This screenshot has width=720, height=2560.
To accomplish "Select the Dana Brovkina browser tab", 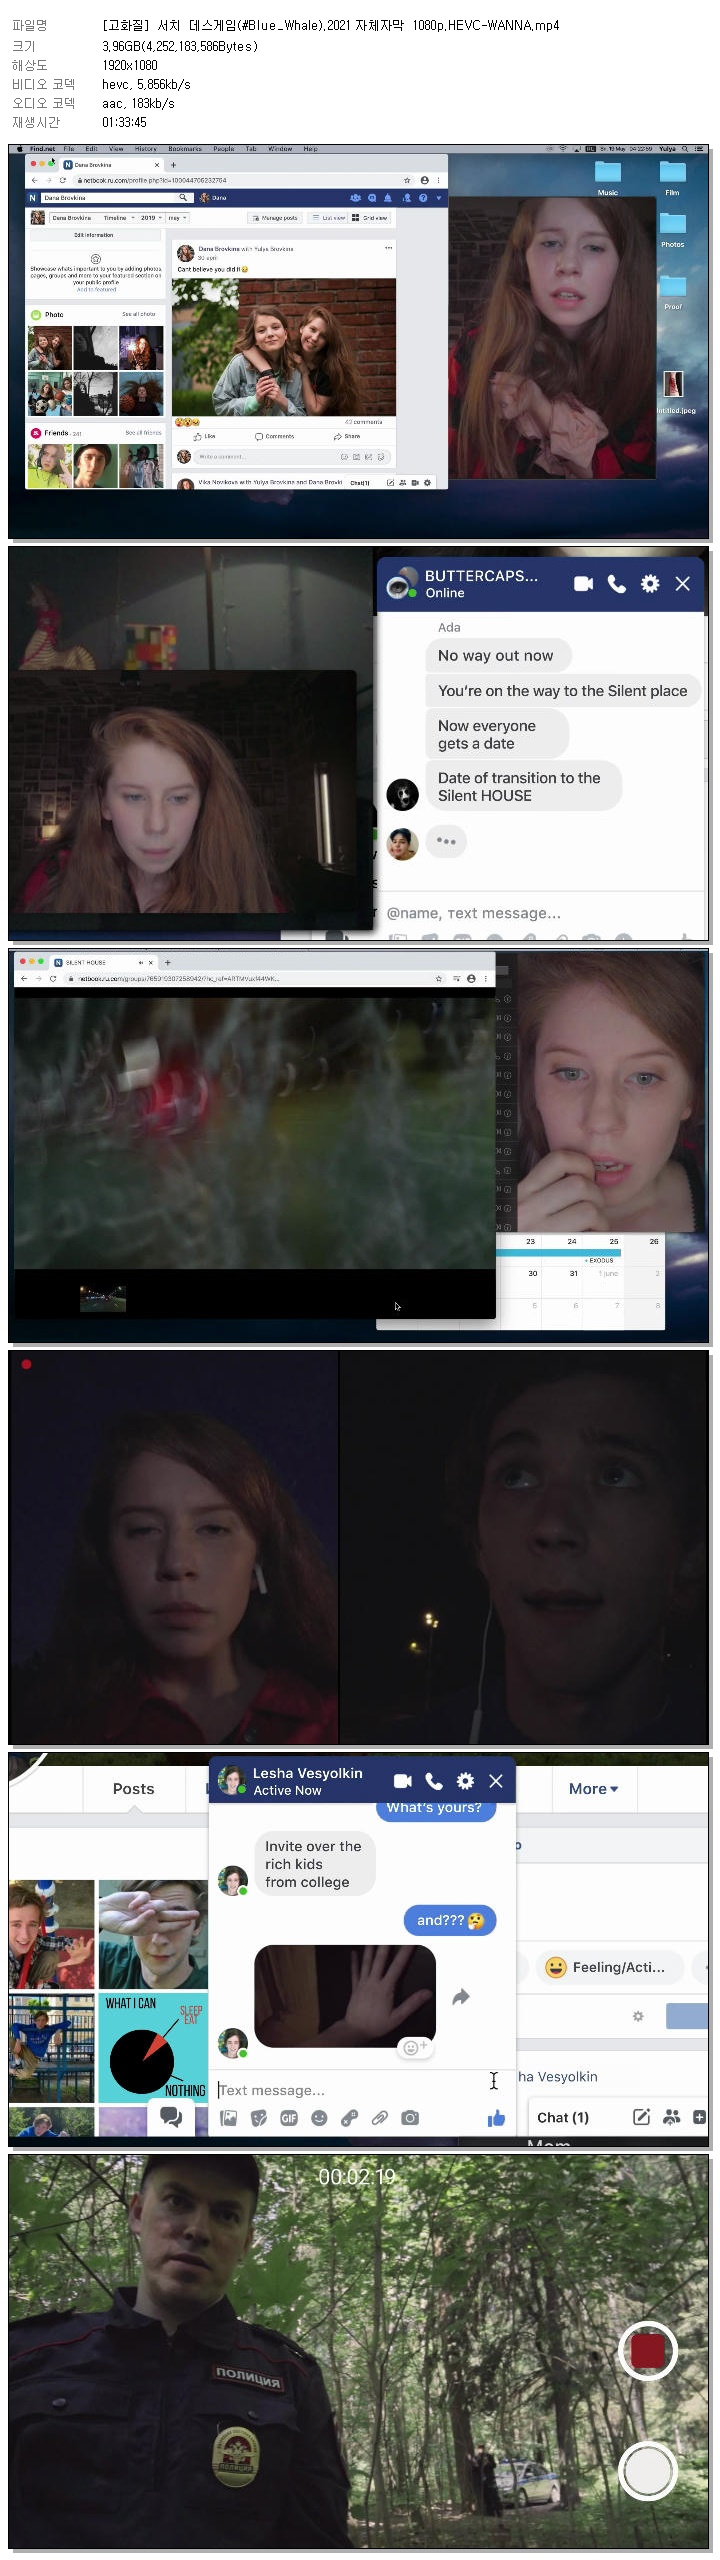I will pos(110,164).
